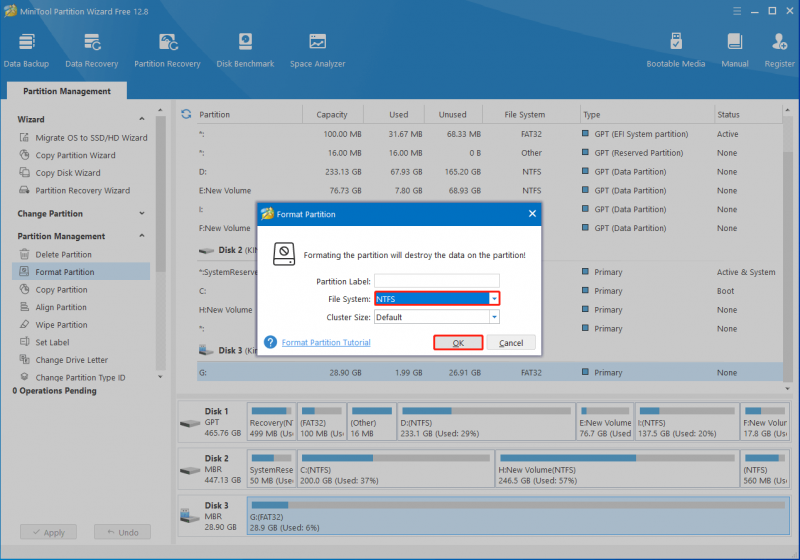This screenshot has width=800, height=560.
Task: Select Change Partition Type ID
Action: coord(72,377)
